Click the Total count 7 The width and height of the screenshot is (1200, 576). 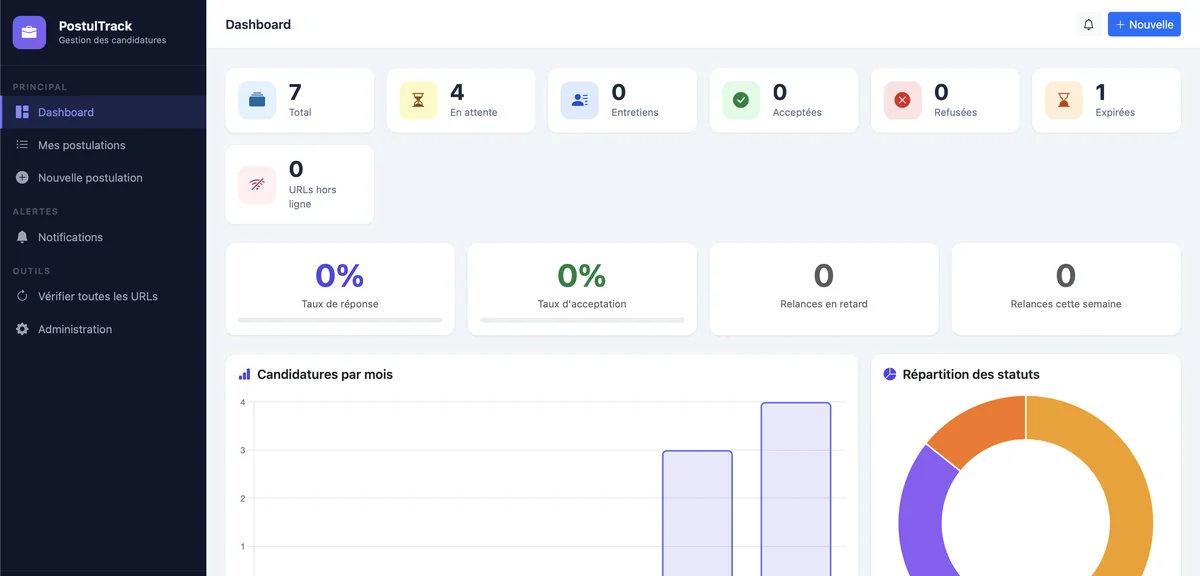pyautogui.click(x=295, y=93)
